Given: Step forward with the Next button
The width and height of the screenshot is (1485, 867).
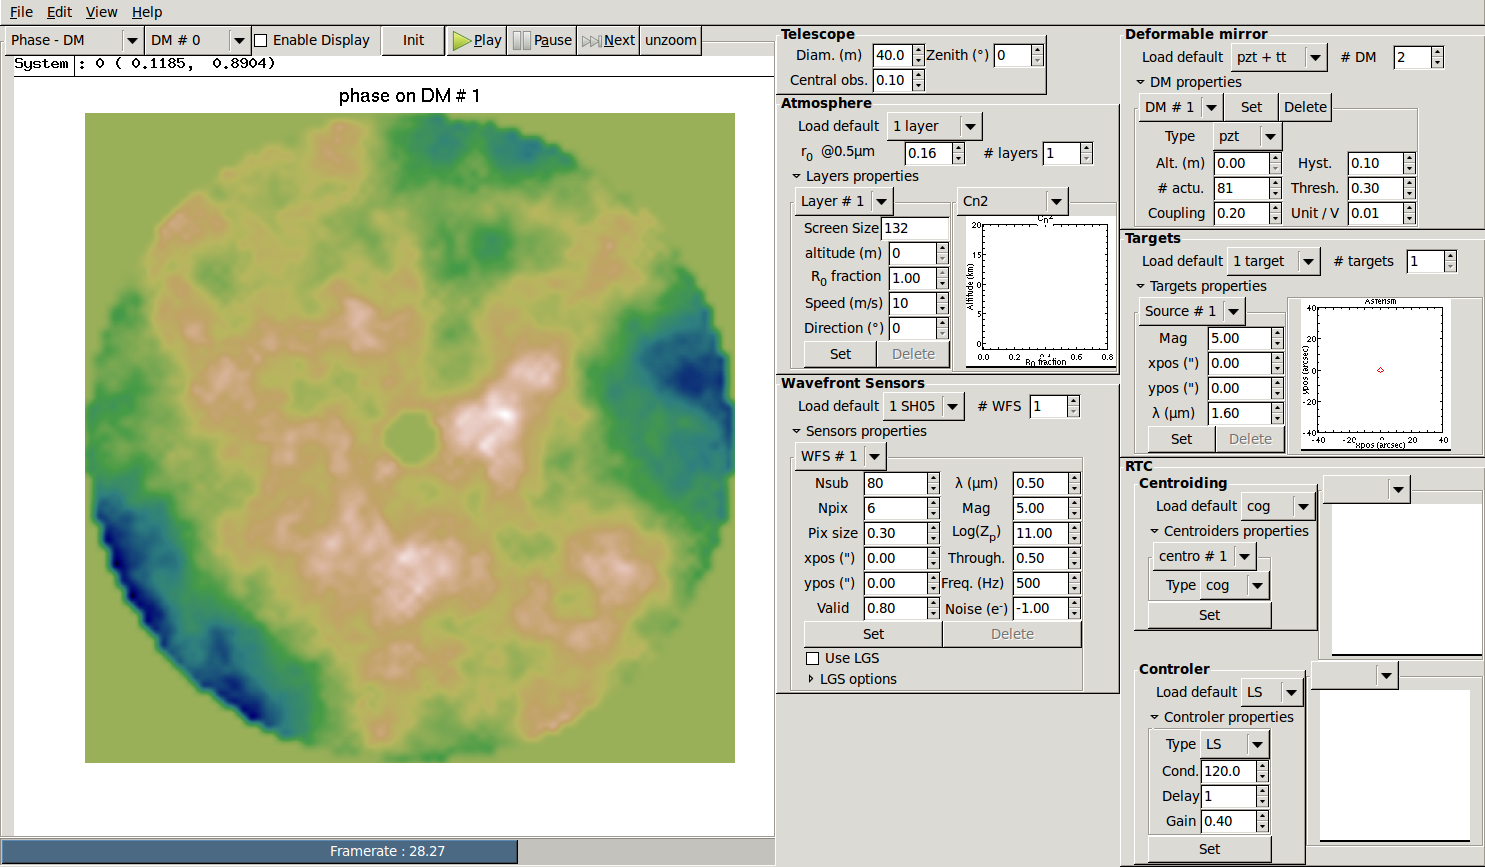Looking at the screenshot, I should pos(608,40).
